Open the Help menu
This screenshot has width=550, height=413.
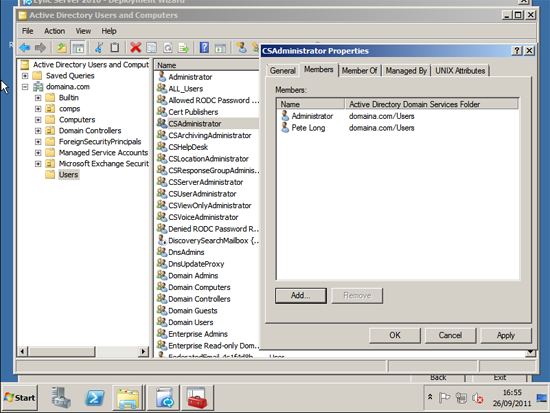pyautogui.click(x=109, y=31)
